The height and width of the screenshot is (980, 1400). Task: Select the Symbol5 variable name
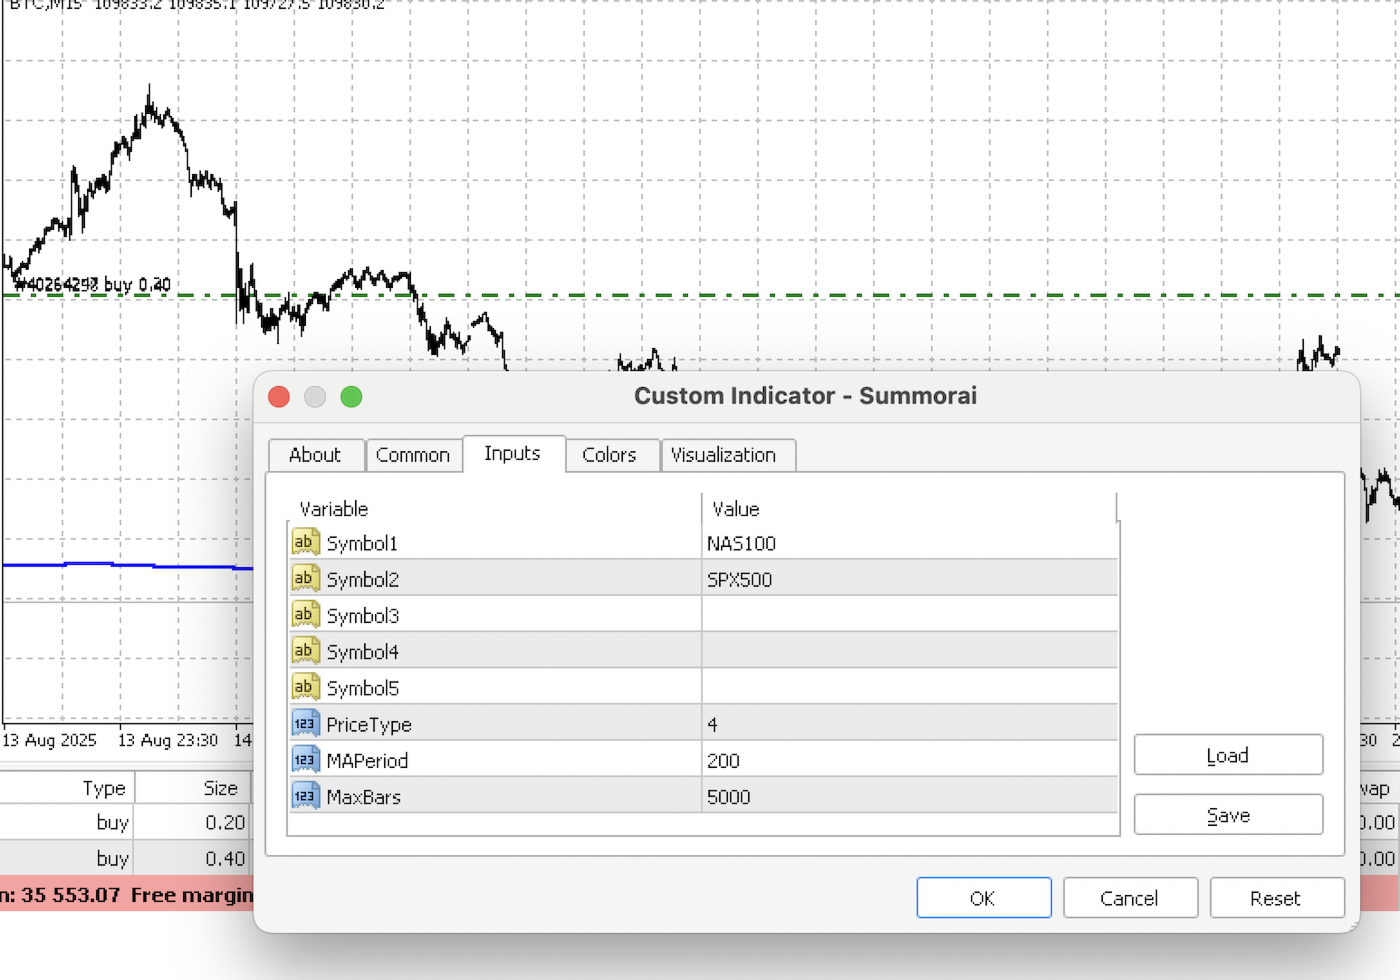click(x=363, y=688)
